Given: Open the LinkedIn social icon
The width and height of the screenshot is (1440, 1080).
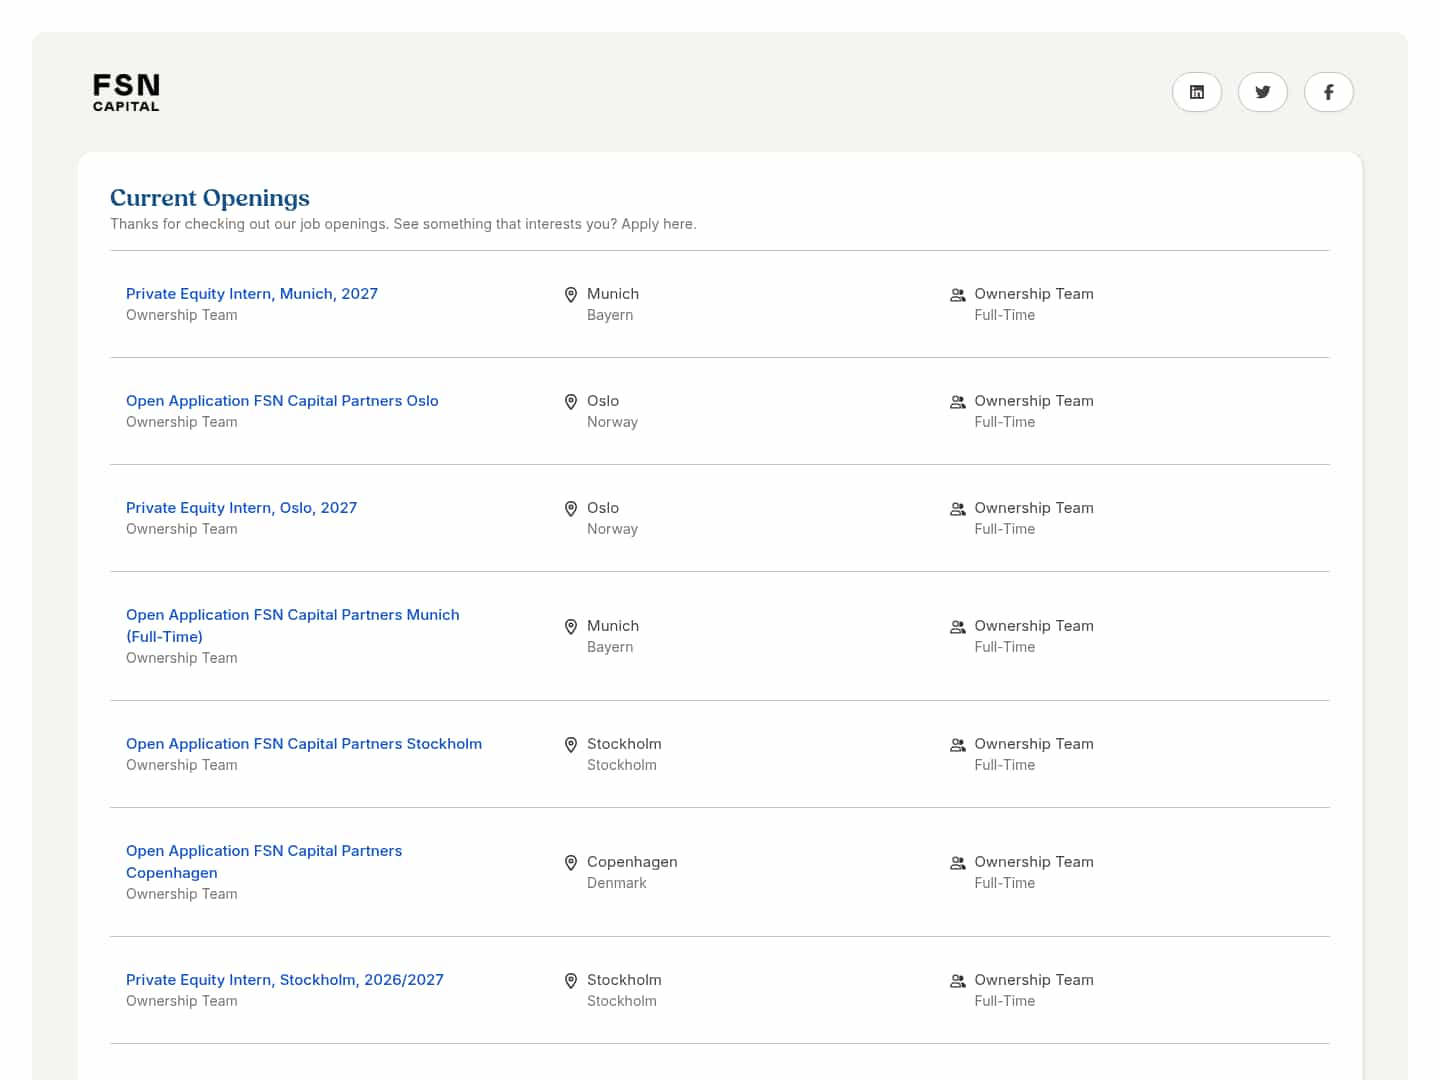Looking at the screenshot, I should click(1196, 92).
